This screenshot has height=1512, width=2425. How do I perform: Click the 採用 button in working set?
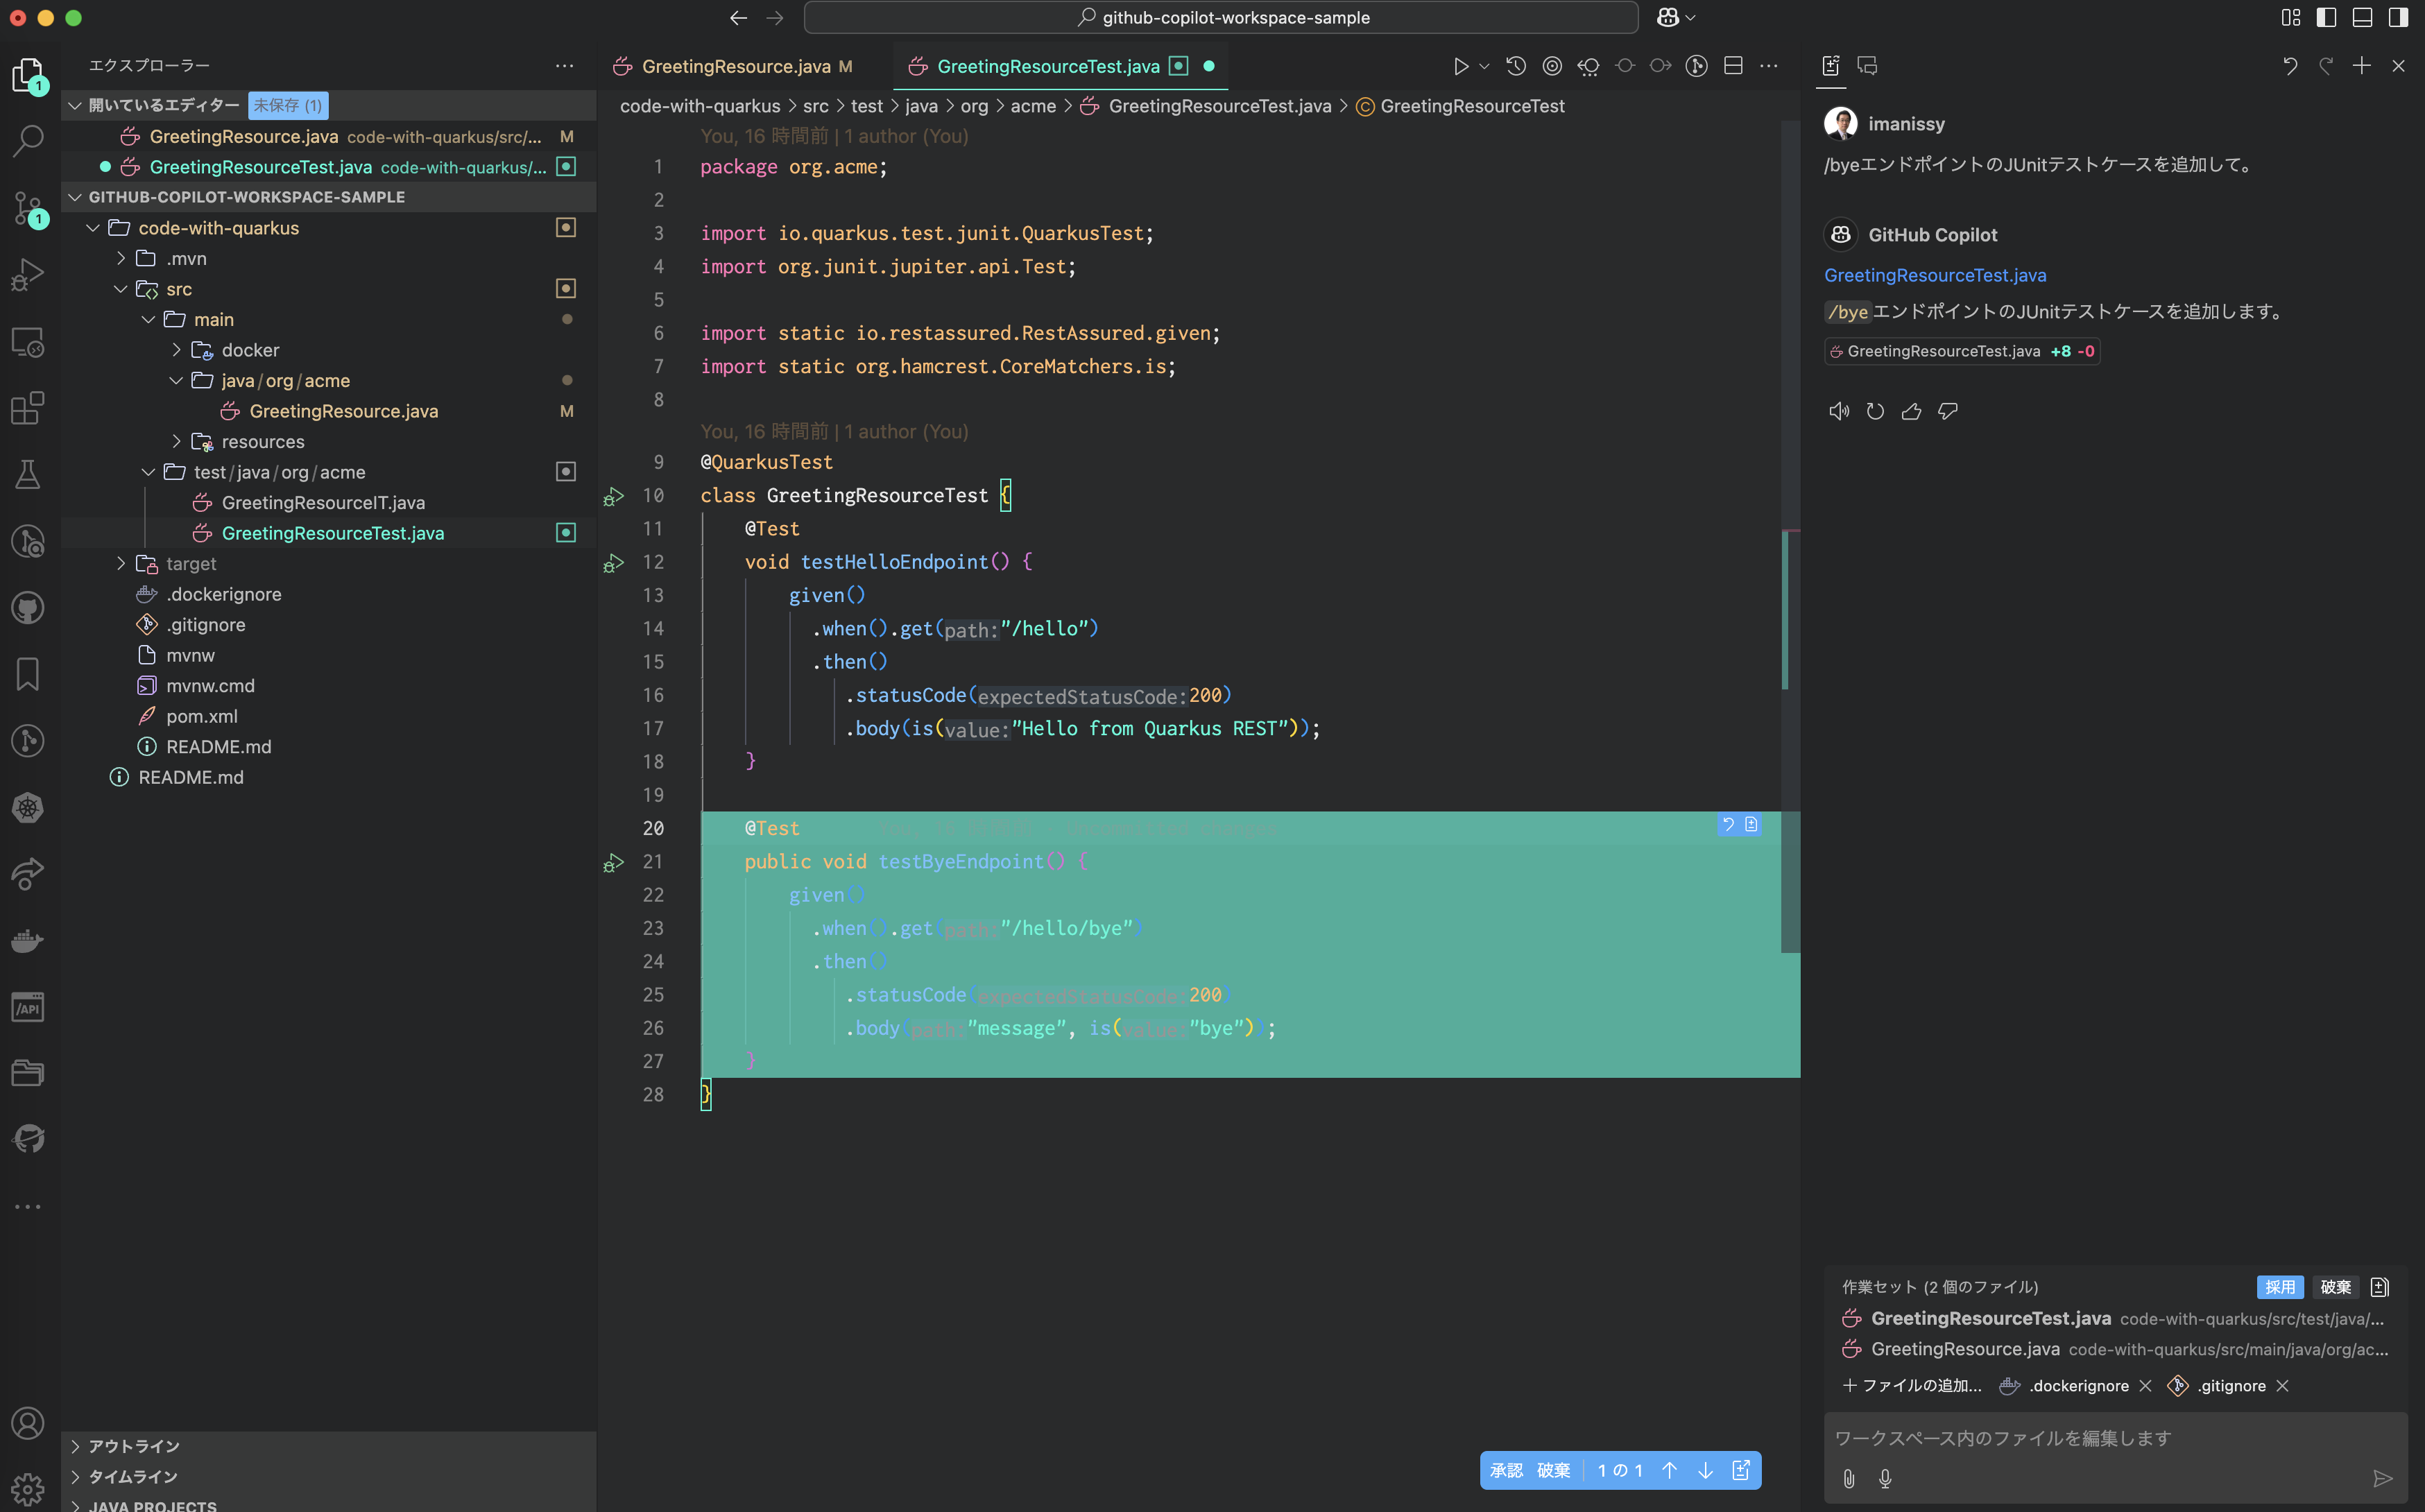click(x=2279, y=1287)
